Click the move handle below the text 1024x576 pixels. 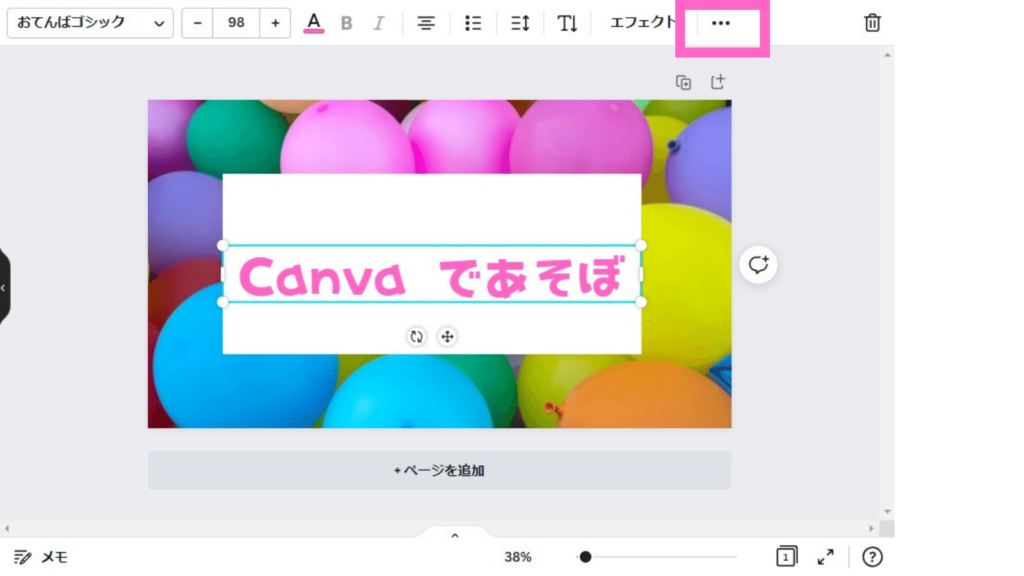coord(447,336)
